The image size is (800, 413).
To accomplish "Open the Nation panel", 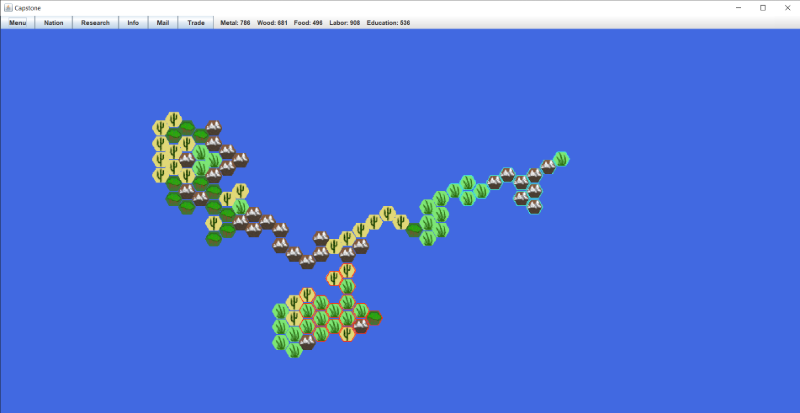I will 53,22.
